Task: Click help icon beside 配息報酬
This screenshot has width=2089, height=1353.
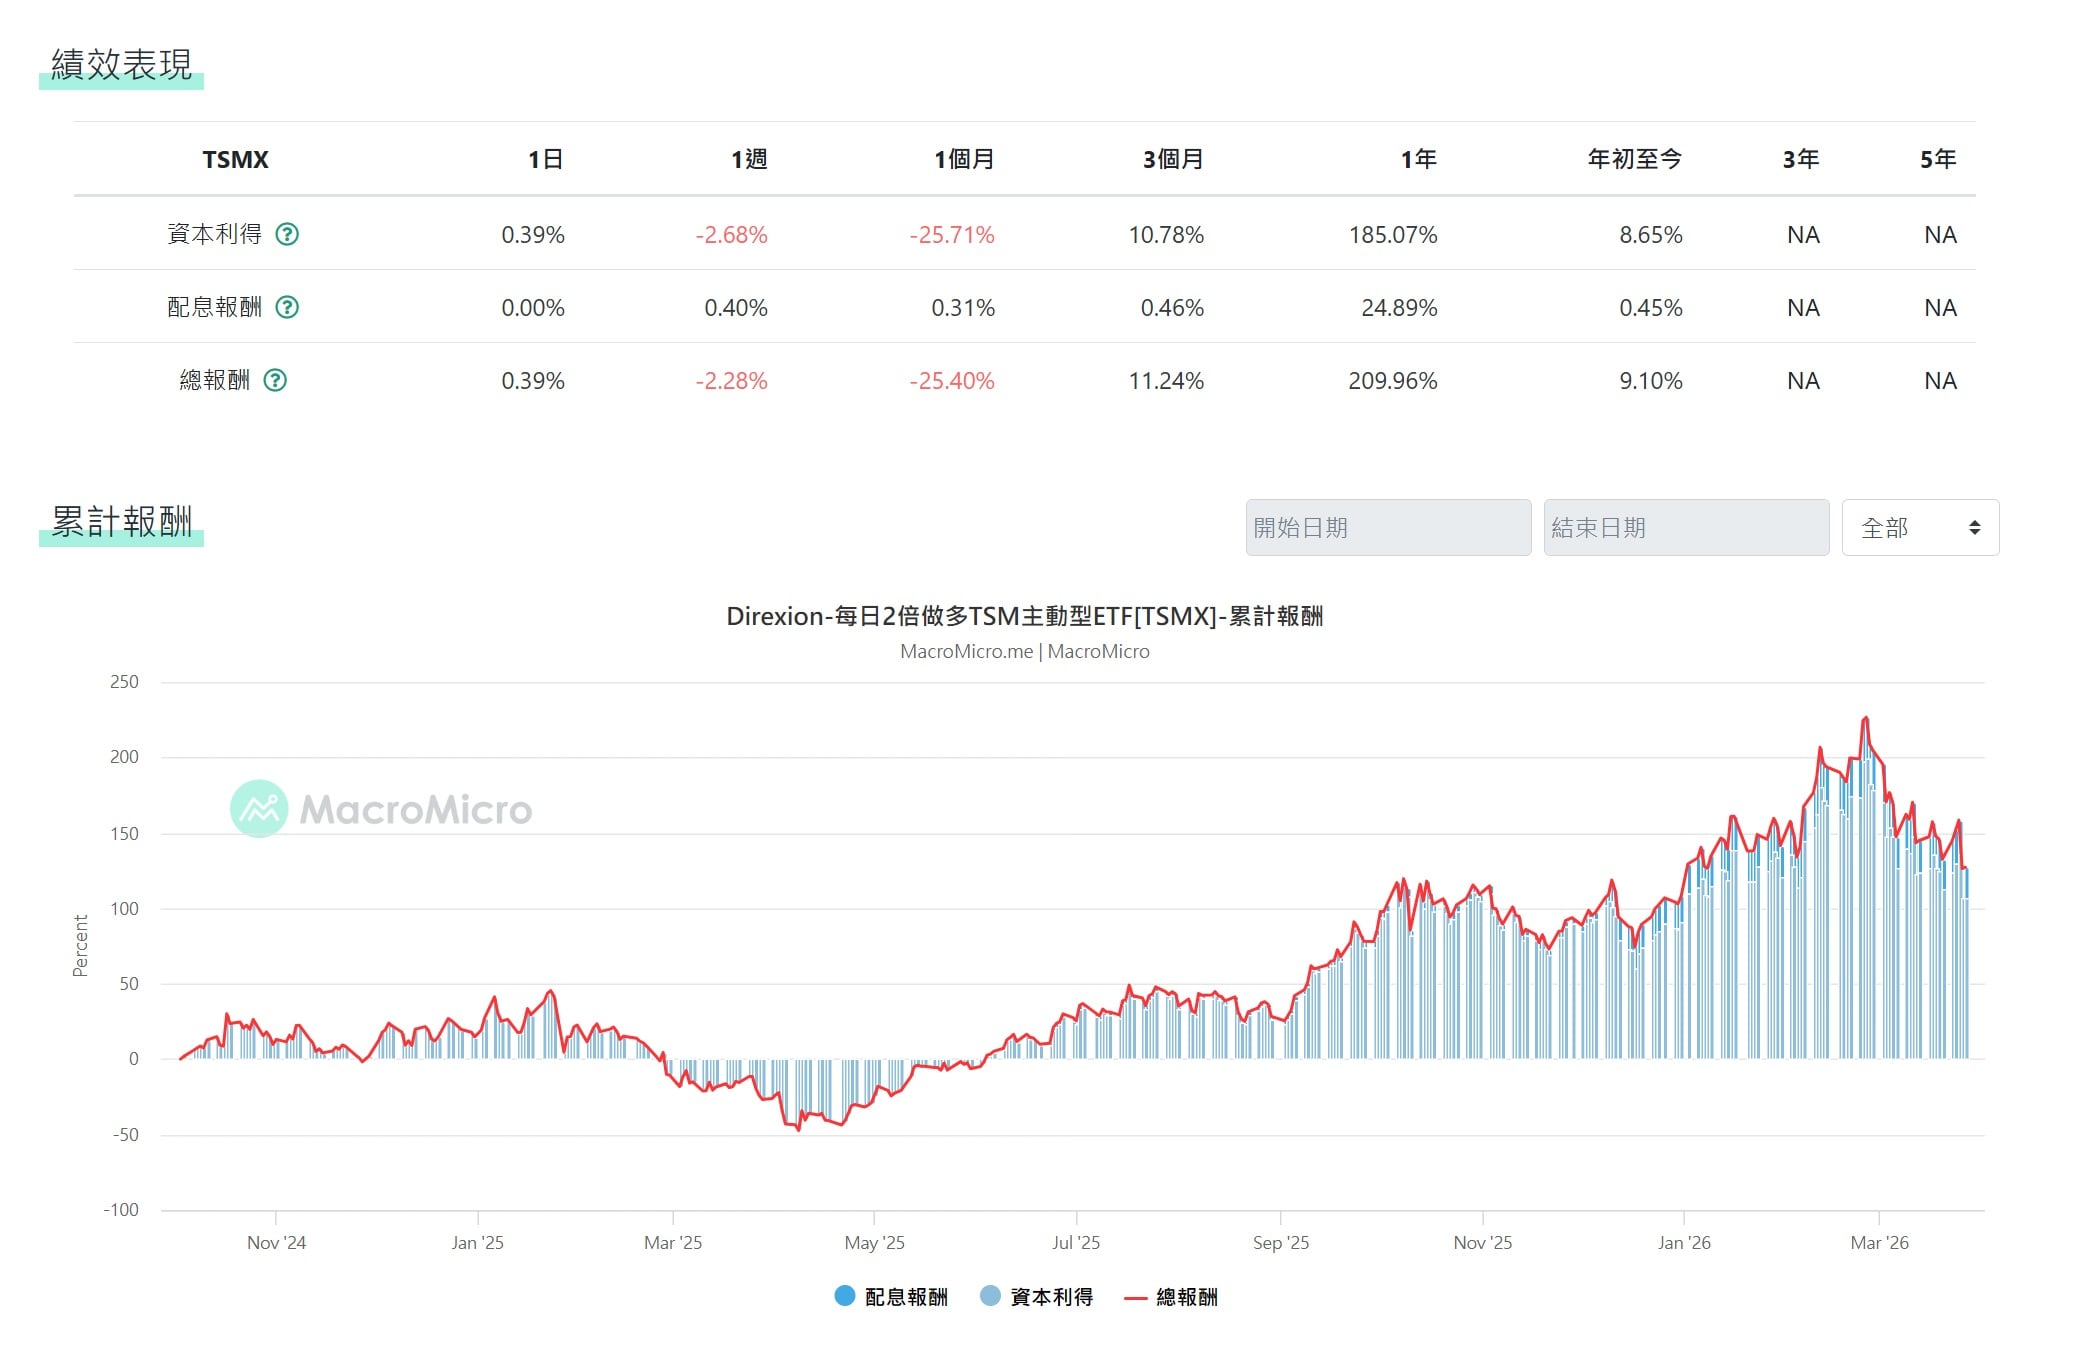Action: click(x=287, y=307)
